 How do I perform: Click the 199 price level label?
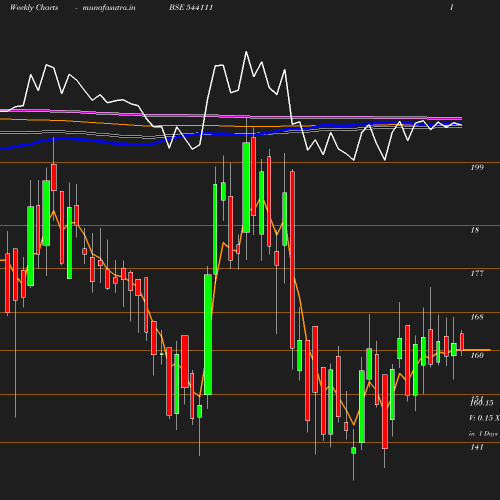(477, 167)
